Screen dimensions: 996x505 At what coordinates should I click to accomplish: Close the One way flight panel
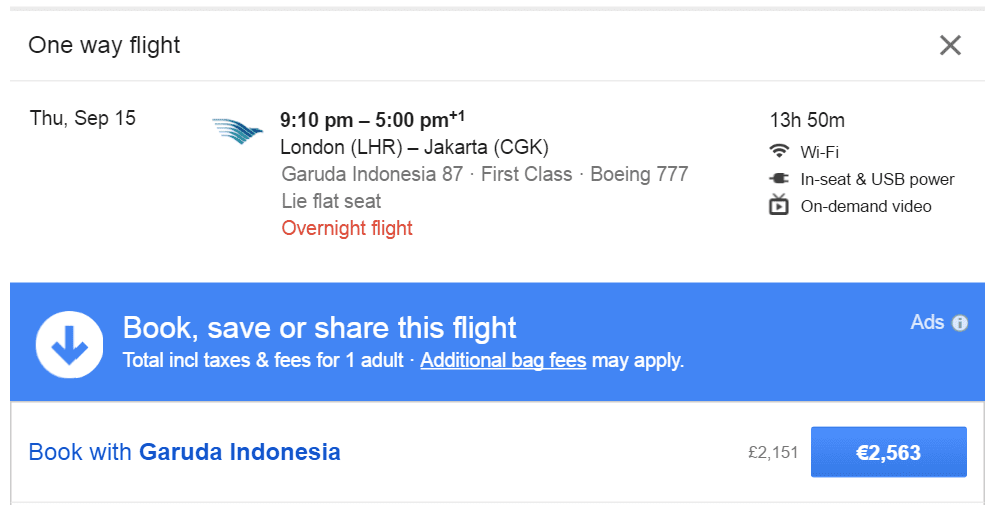[x=950, y=45]
